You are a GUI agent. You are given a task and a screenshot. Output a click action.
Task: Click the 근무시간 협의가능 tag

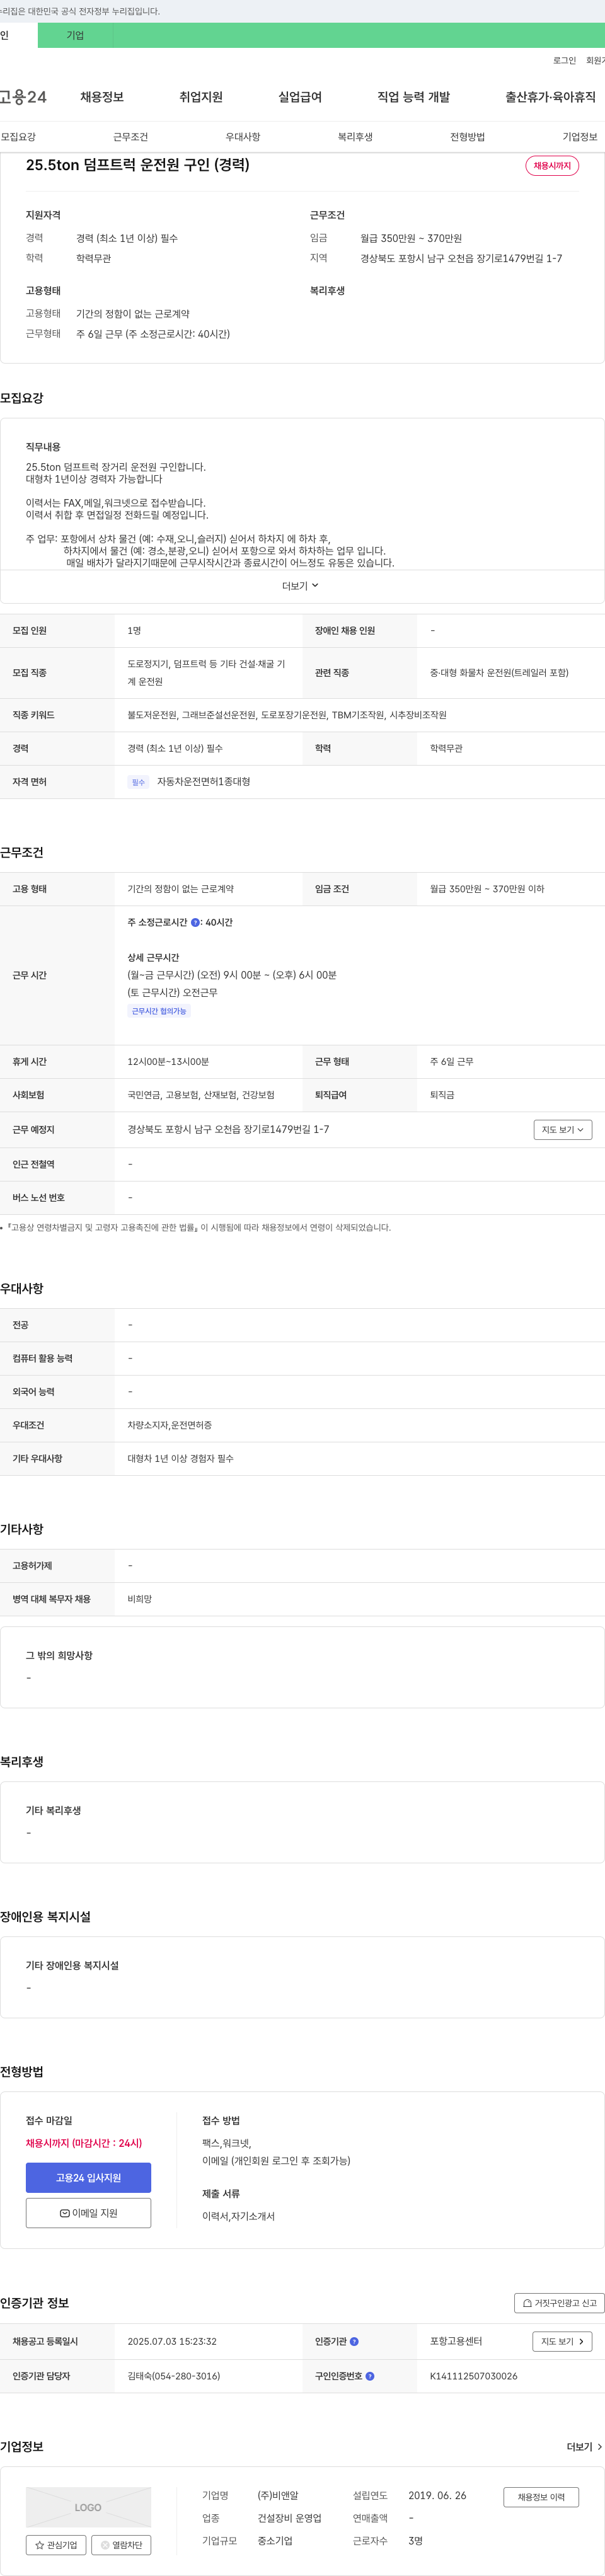pyautogui.click(x=159, y=1011)
